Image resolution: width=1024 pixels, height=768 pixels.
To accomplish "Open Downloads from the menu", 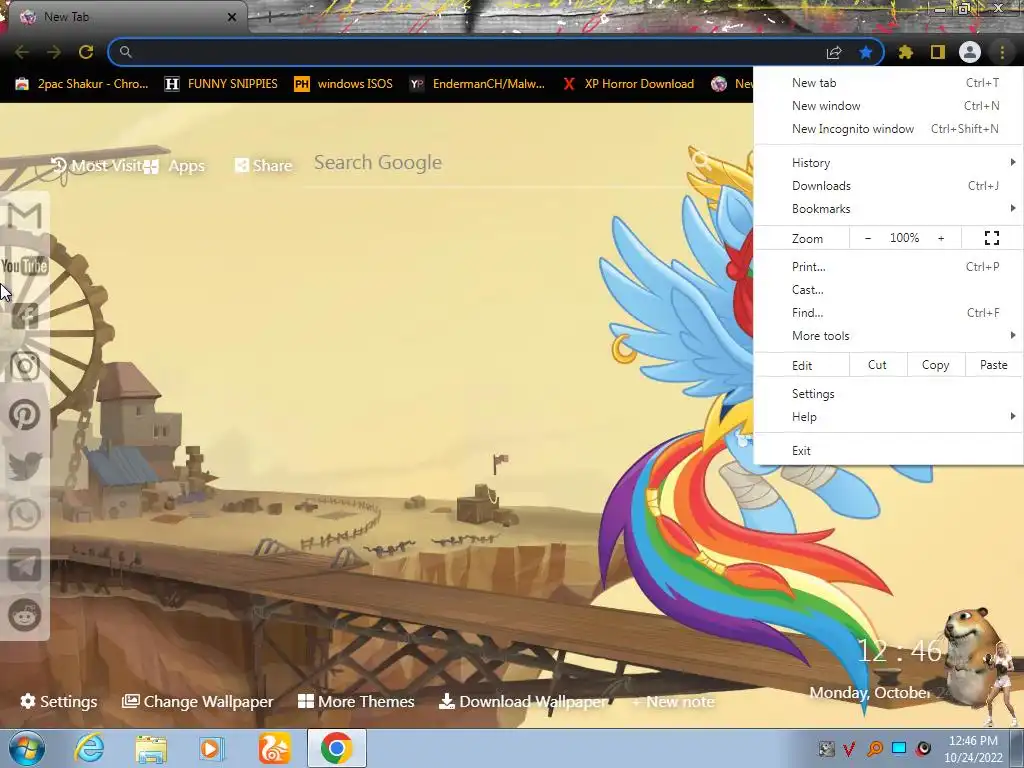I will [x=889, y=186].
